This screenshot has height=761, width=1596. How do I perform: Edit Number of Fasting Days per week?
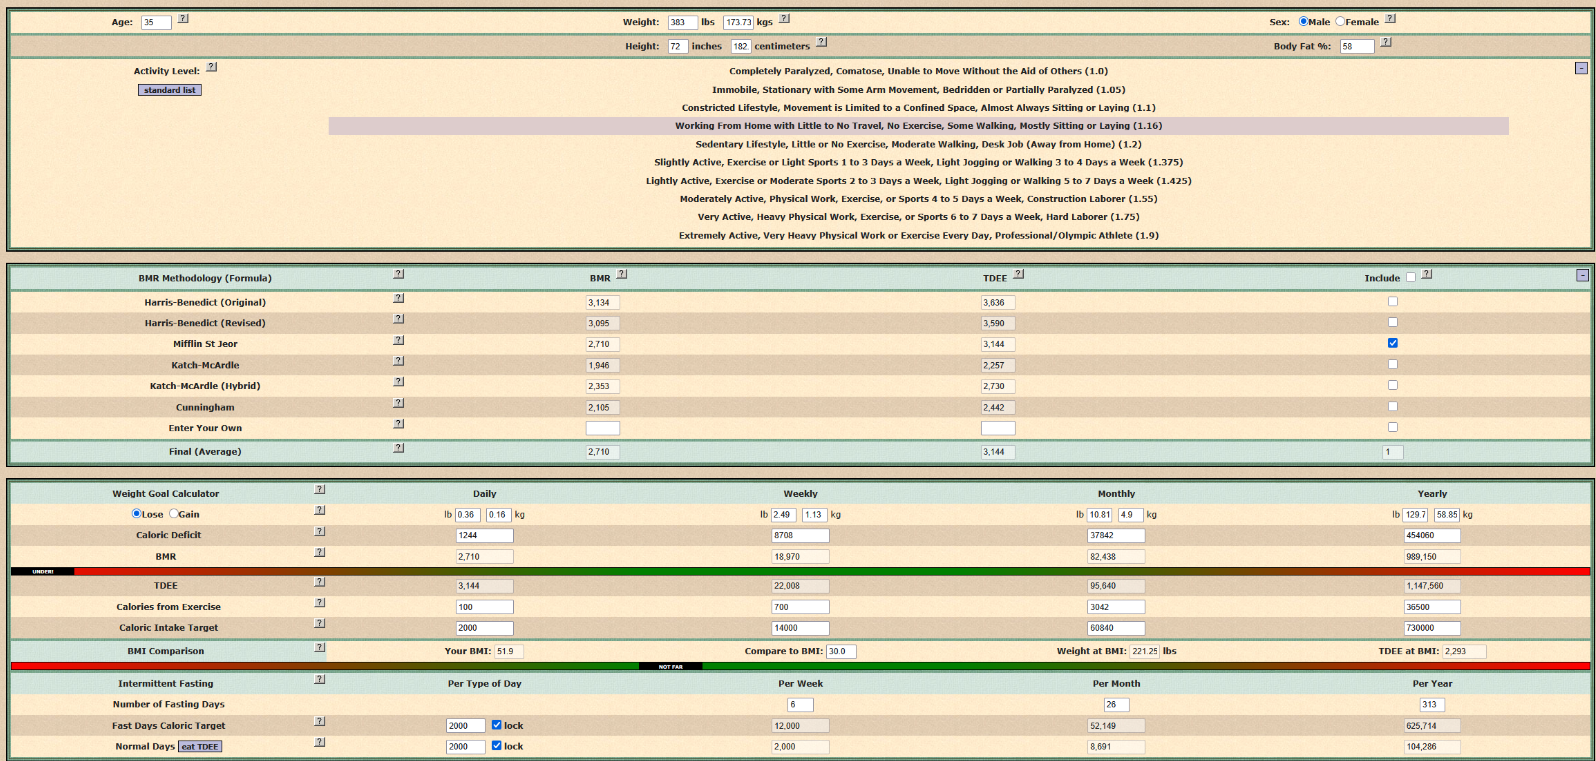coord(800,705)
